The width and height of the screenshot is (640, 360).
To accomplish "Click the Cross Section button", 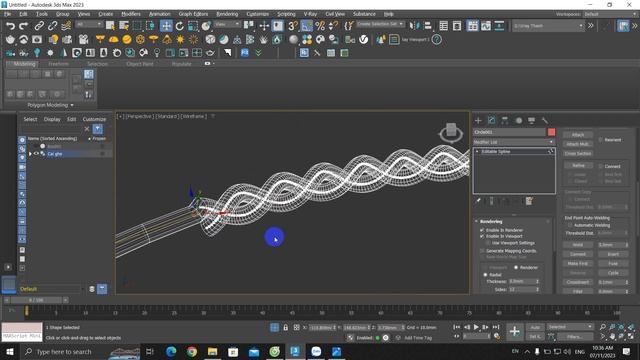I will [578, 153].
